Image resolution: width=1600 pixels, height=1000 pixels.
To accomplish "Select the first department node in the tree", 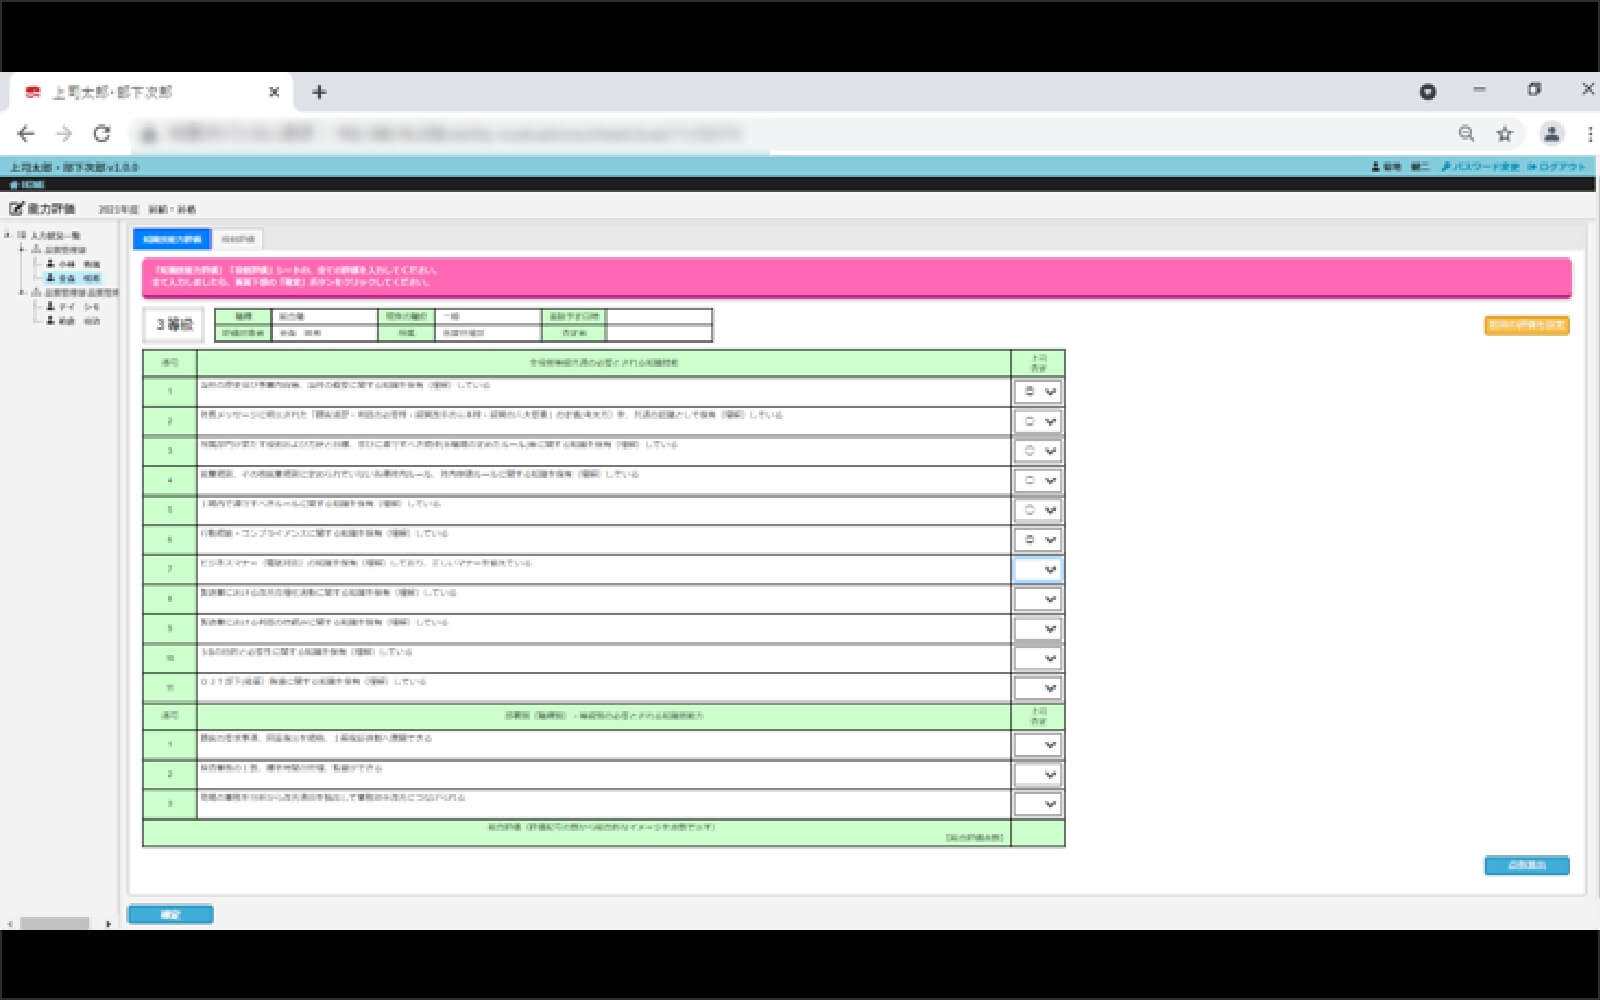I will [59, 250].
